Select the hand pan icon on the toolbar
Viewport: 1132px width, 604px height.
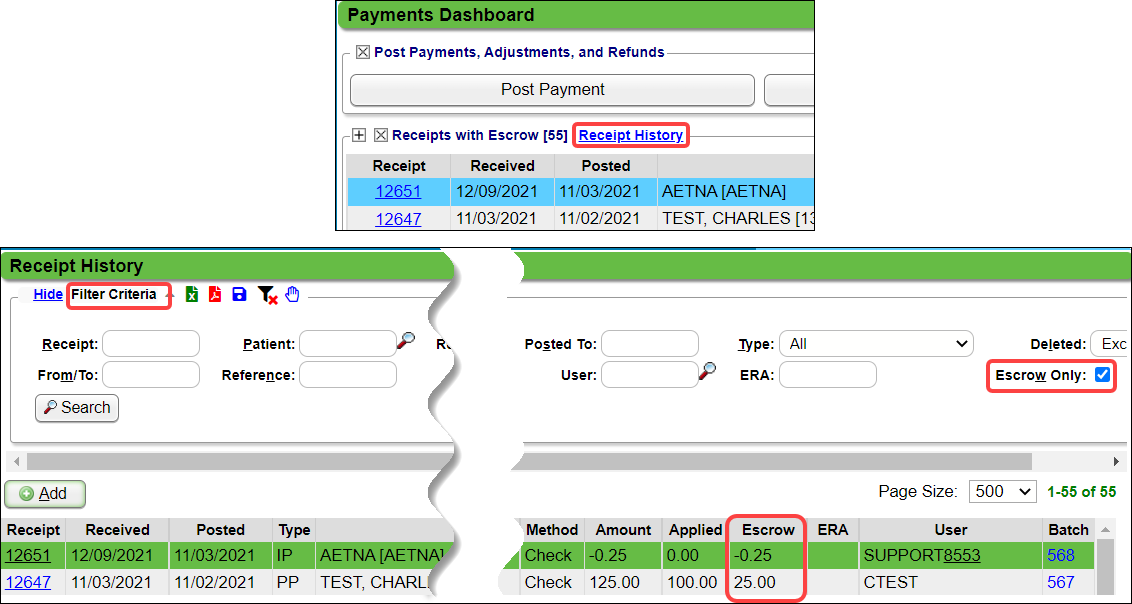coord(291,294)
